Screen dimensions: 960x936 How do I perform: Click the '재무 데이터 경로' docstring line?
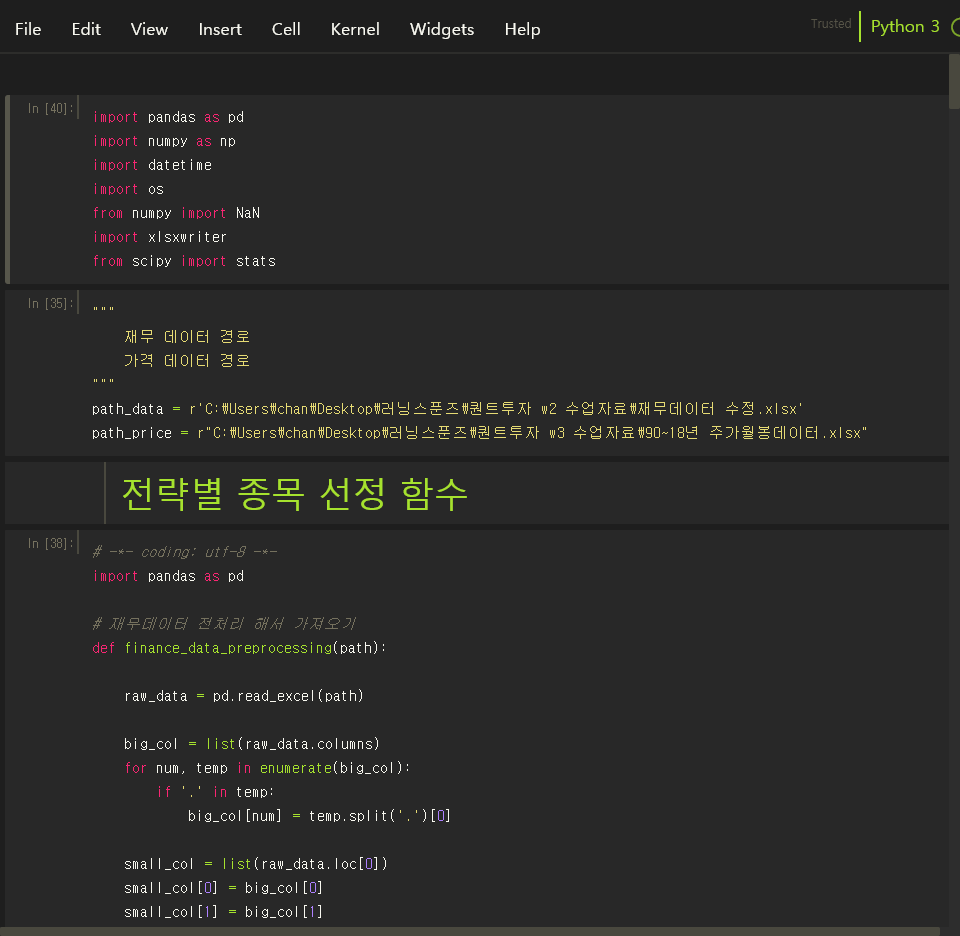point(187,337)
